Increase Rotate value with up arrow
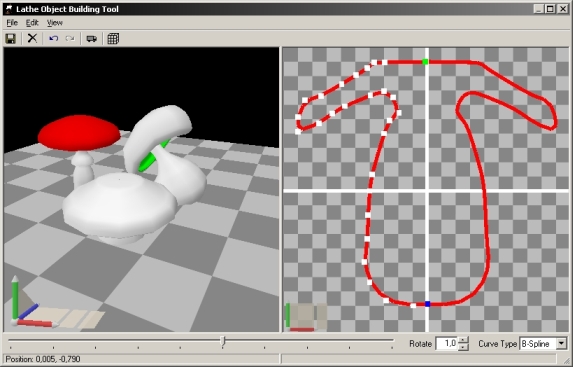573x367 pixels. [463, 340]
